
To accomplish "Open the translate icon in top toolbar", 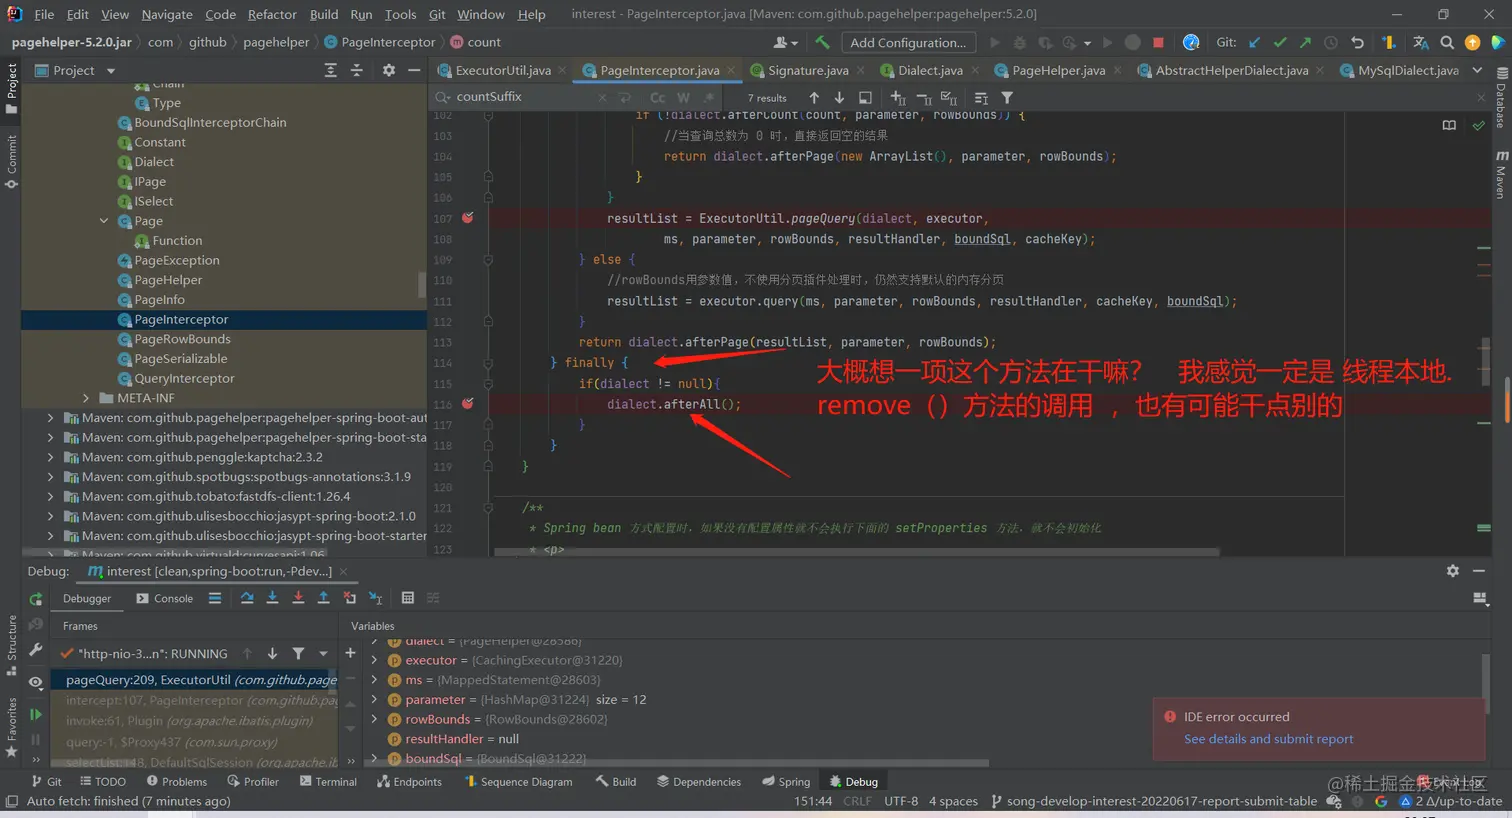I will click(1421, 42).
